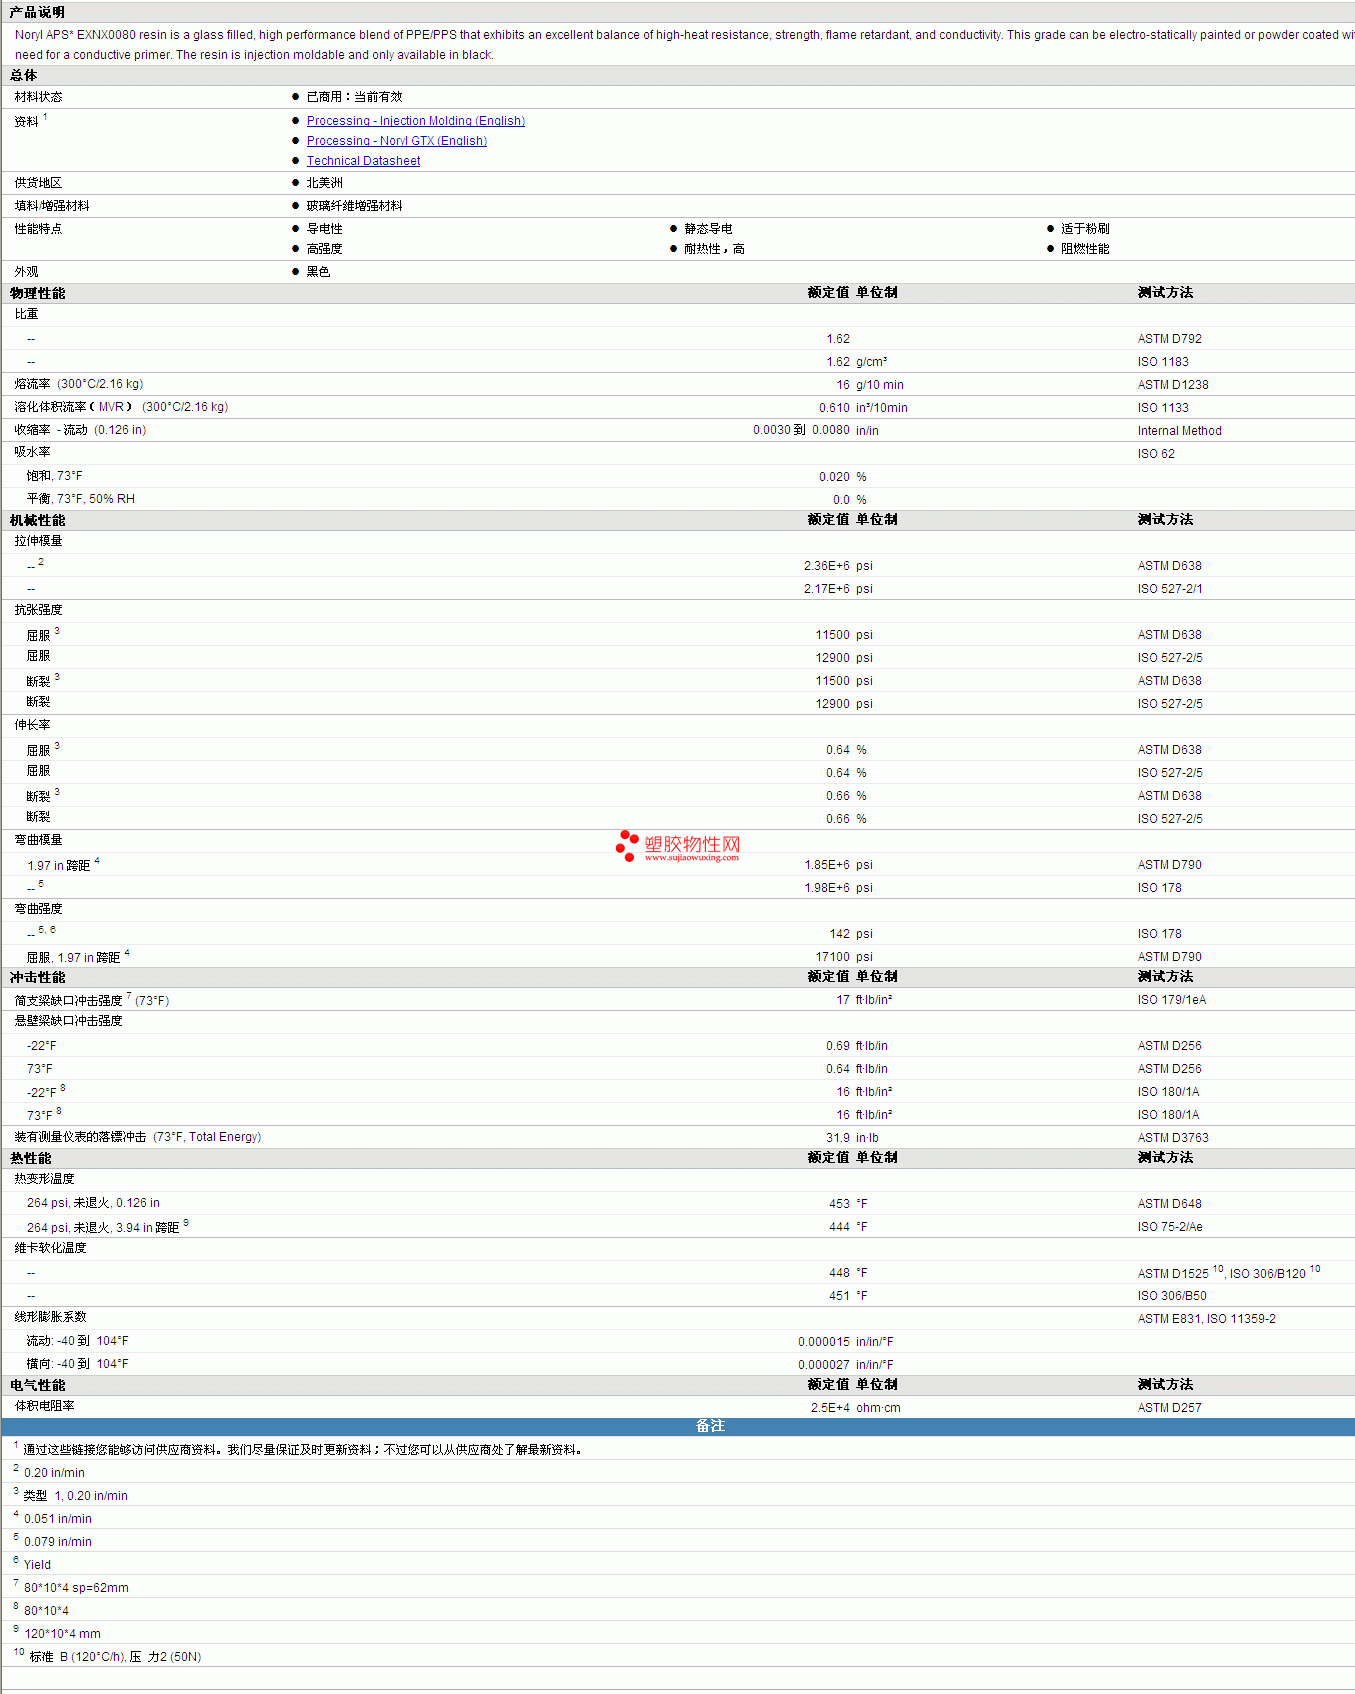The image size is (1355, 1694).
Task: Select the 供货地区 row label
Action: 38,183
